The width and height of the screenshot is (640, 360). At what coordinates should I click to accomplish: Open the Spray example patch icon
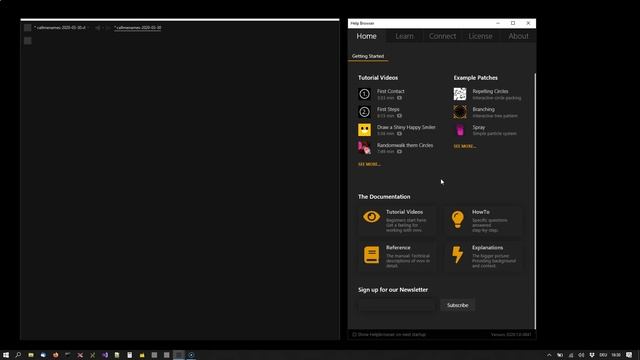(x=460, y=130)
